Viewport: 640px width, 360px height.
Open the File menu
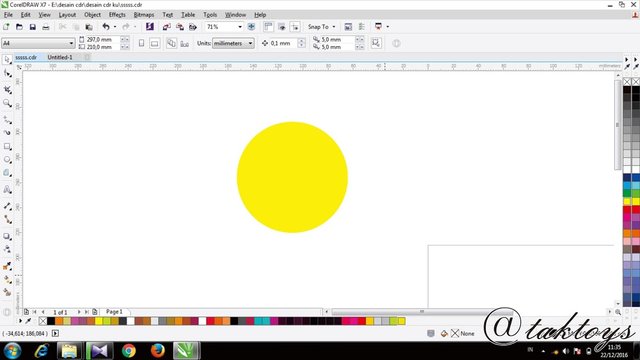click(x=8, y=15)
